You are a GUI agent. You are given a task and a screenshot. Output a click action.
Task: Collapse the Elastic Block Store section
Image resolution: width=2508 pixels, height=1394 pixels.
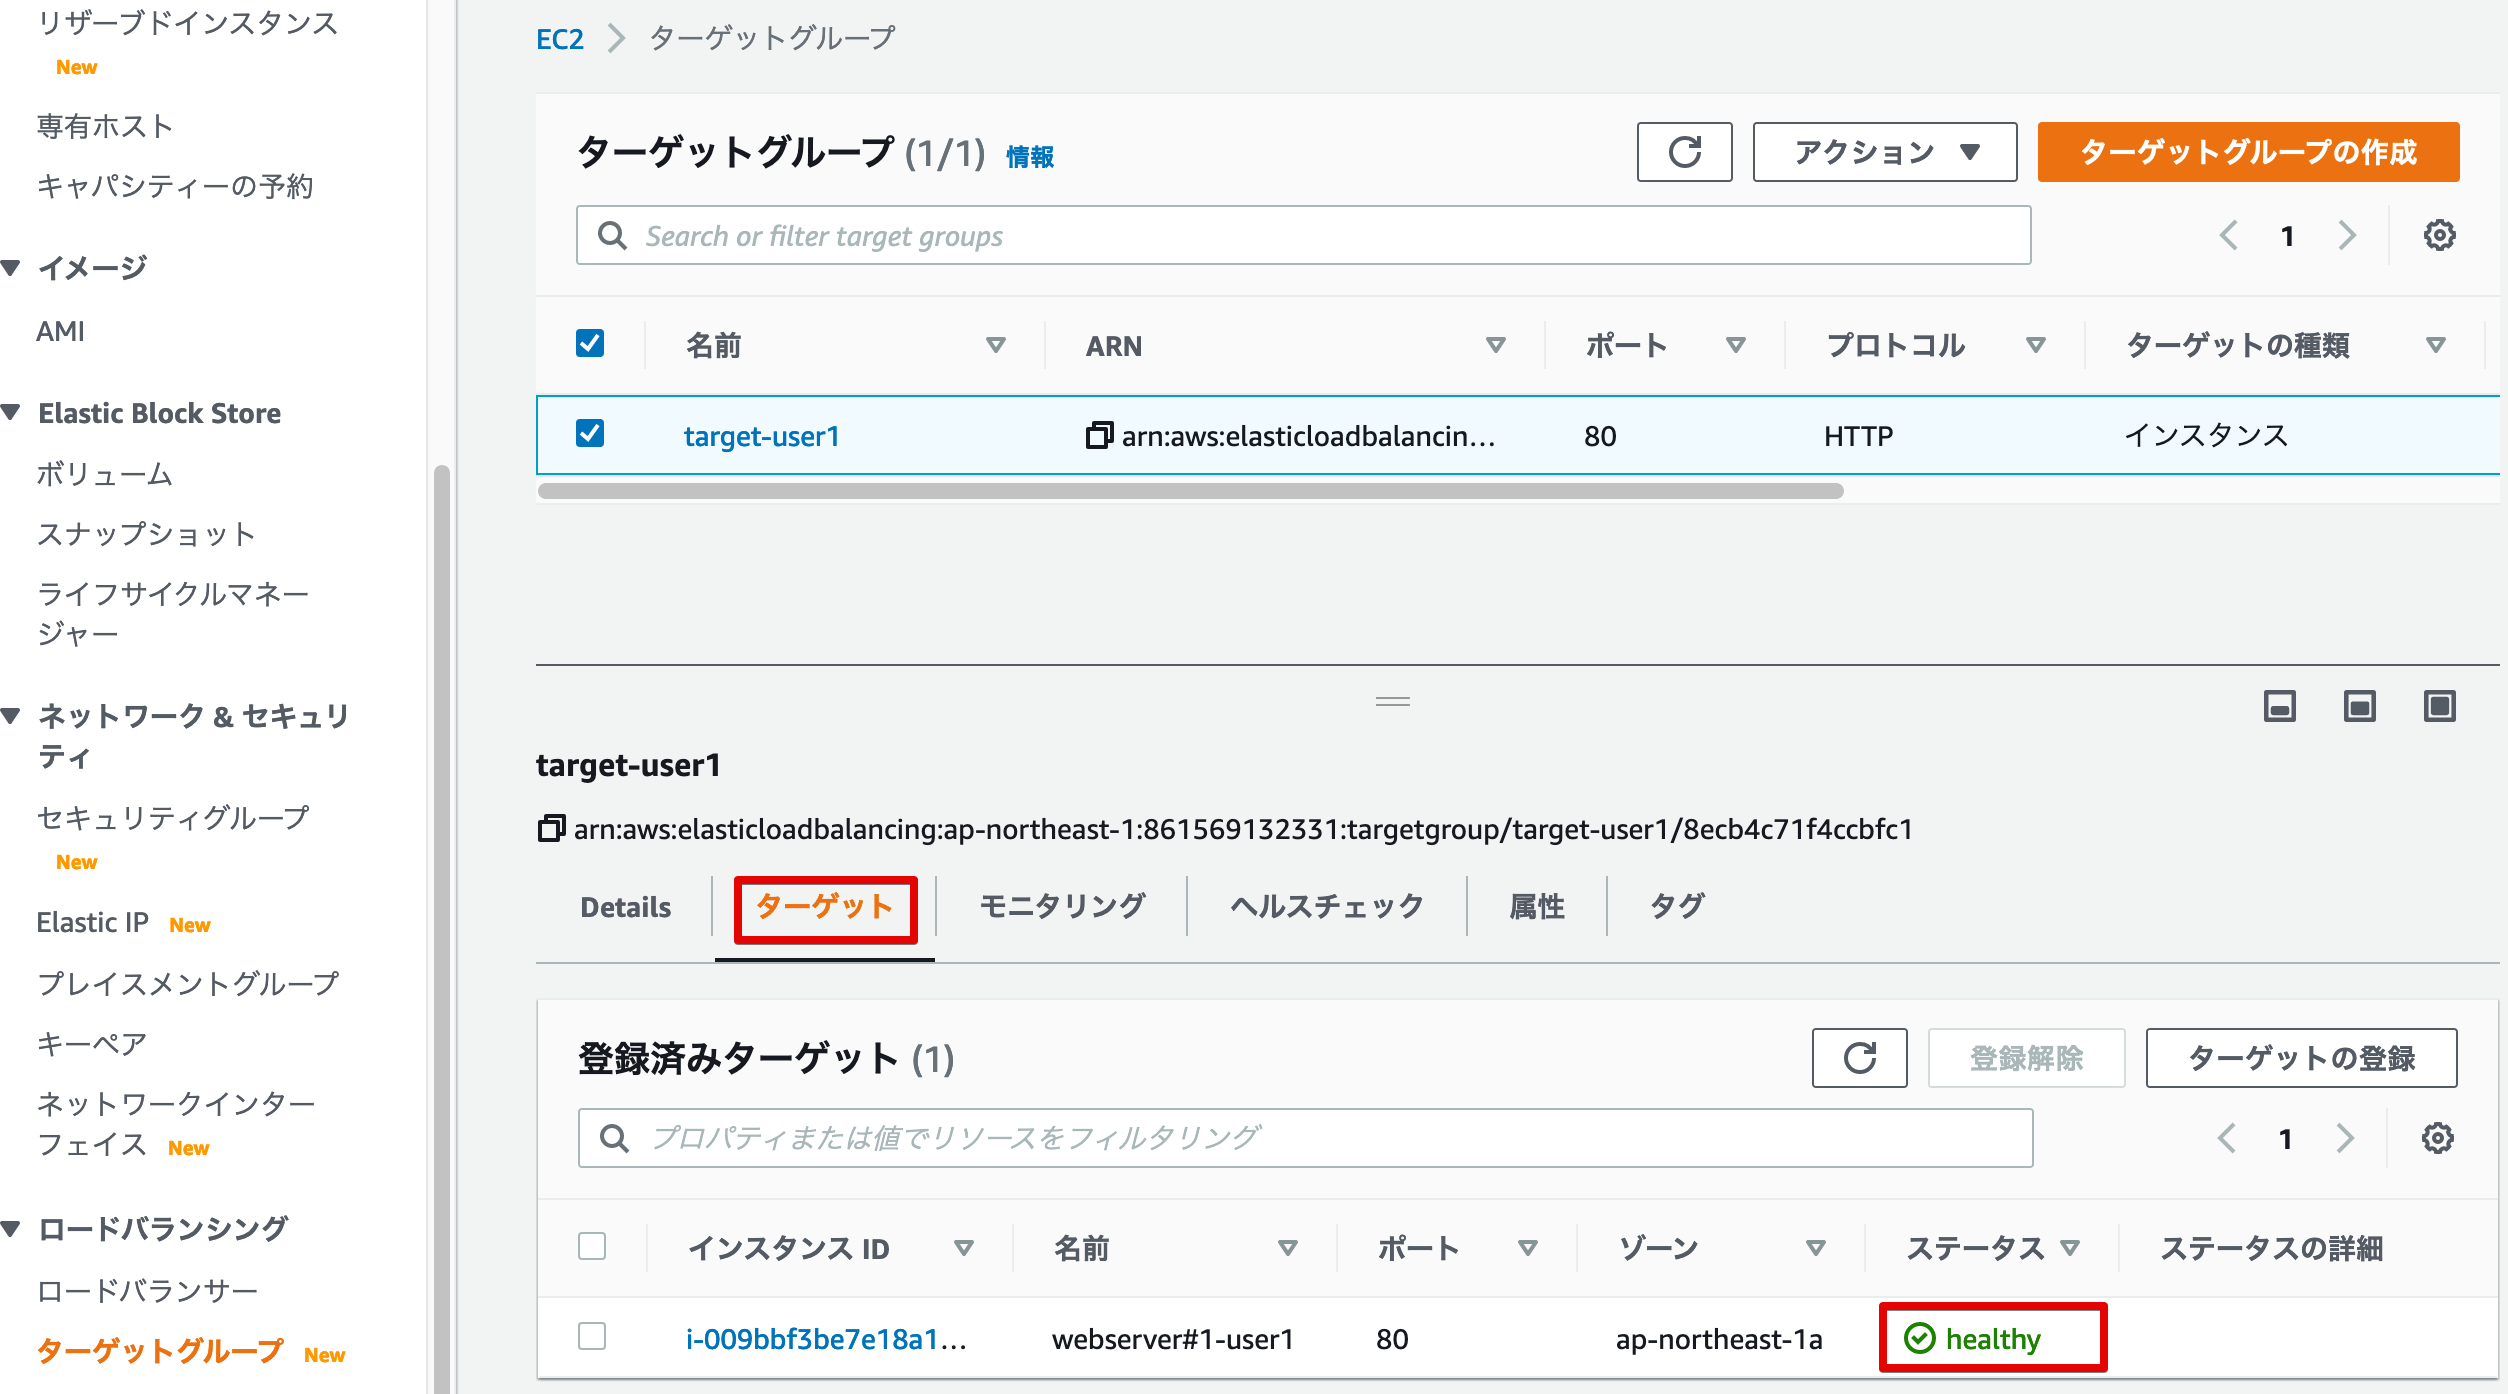click(11, 413)
